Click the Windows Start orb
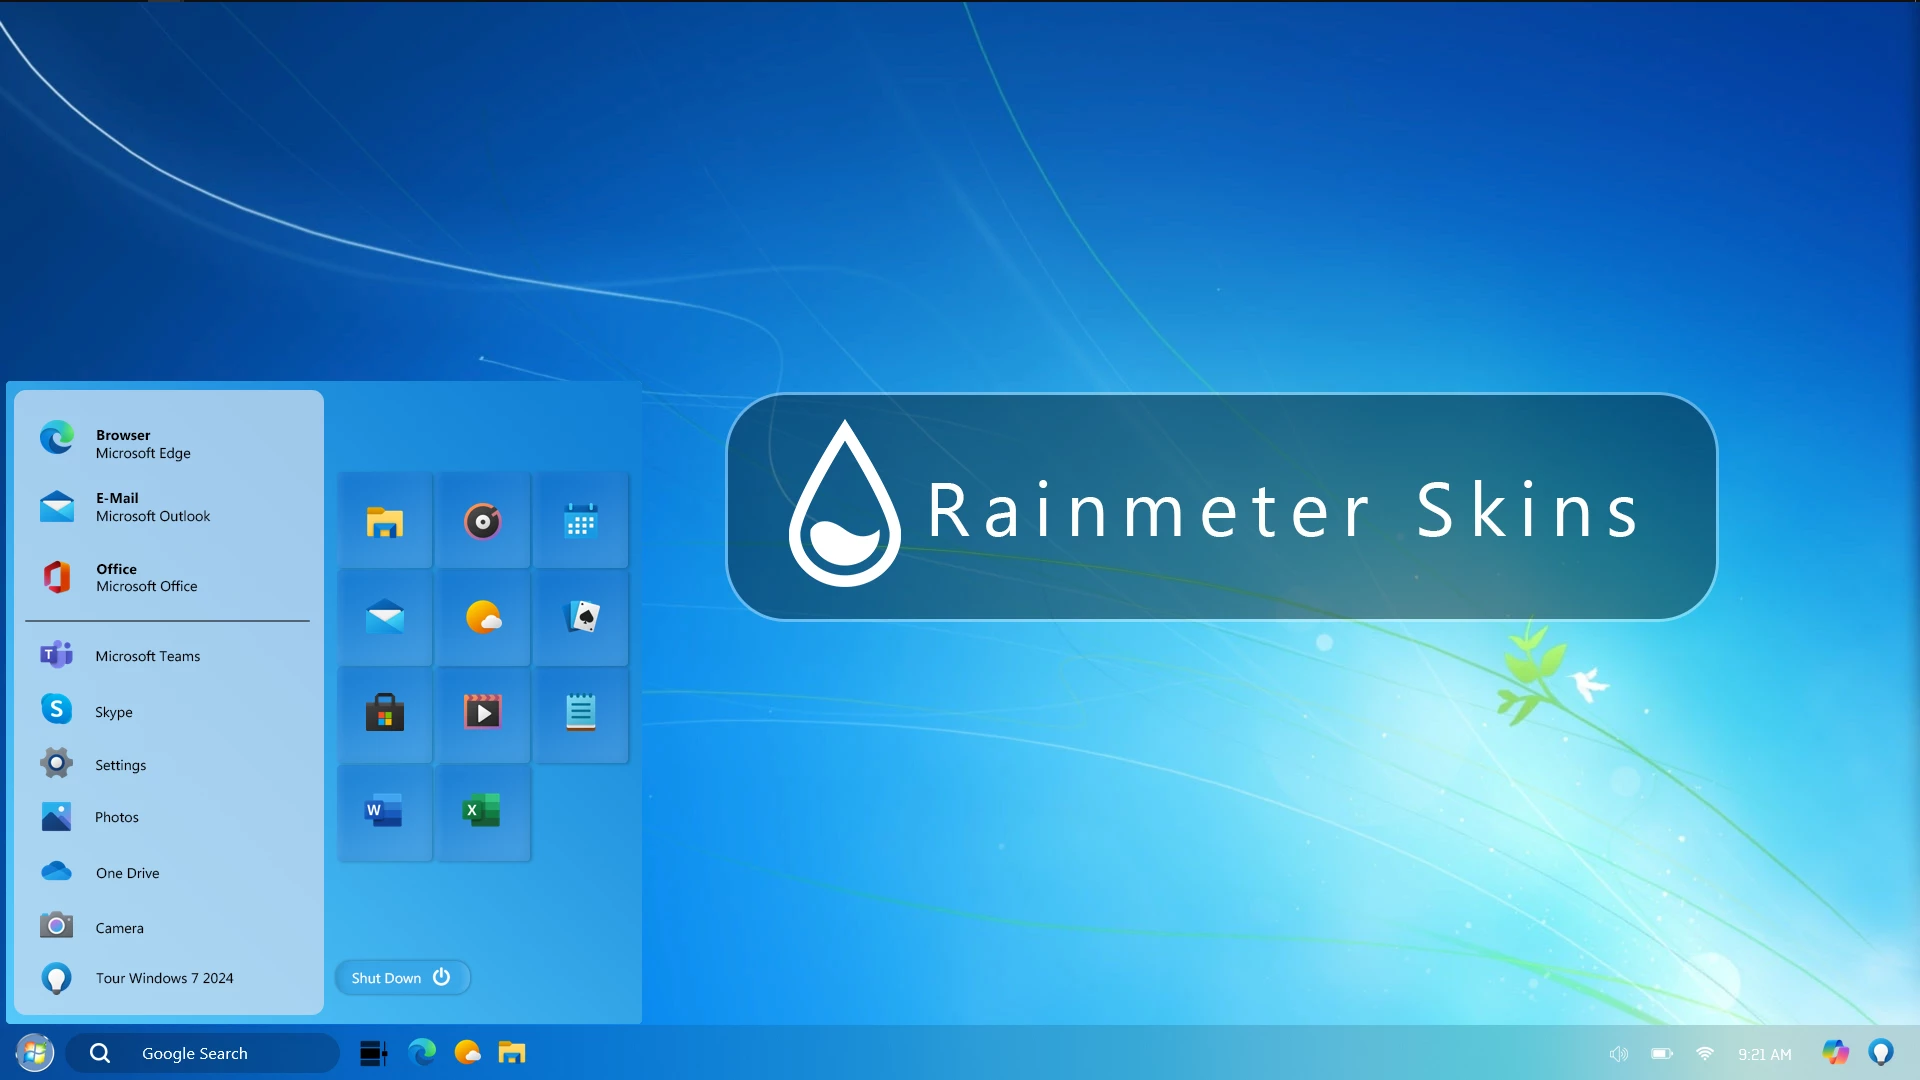The width and height of the screenshot is (1920, 1080). point(35,1053)
